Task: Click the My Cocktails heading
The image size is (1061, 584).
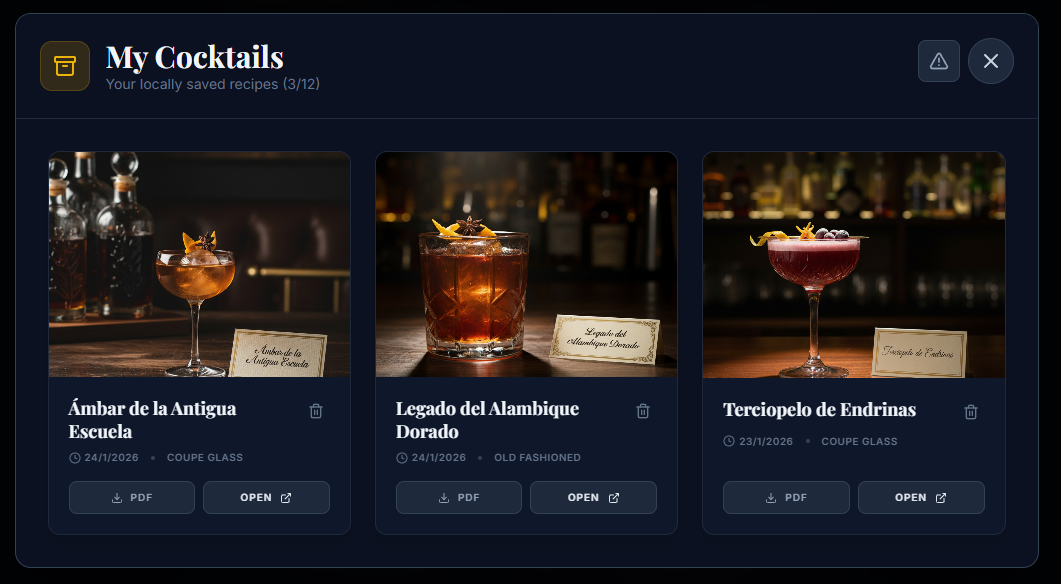Action: click(195, 57)
